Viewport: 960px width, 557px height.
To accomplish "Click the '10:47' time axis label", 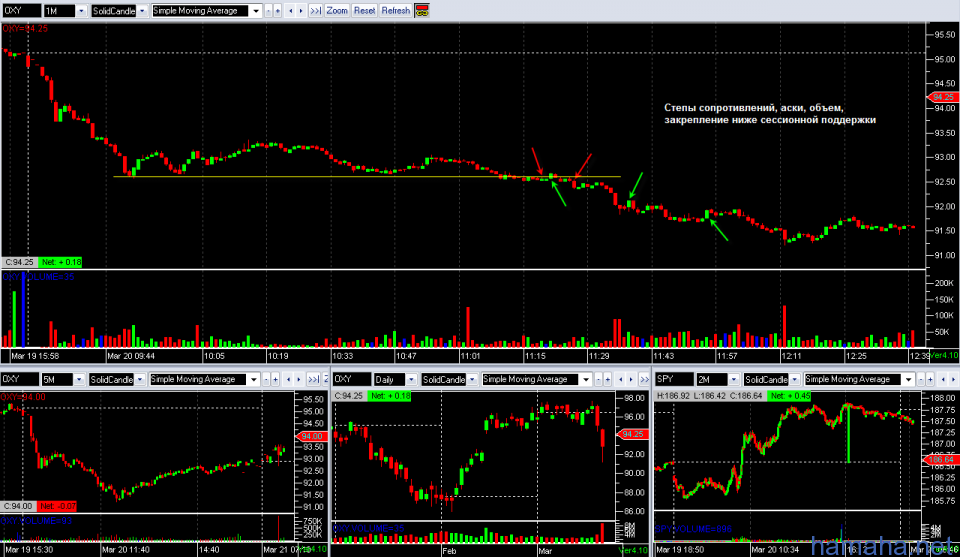I will point(405,356).
